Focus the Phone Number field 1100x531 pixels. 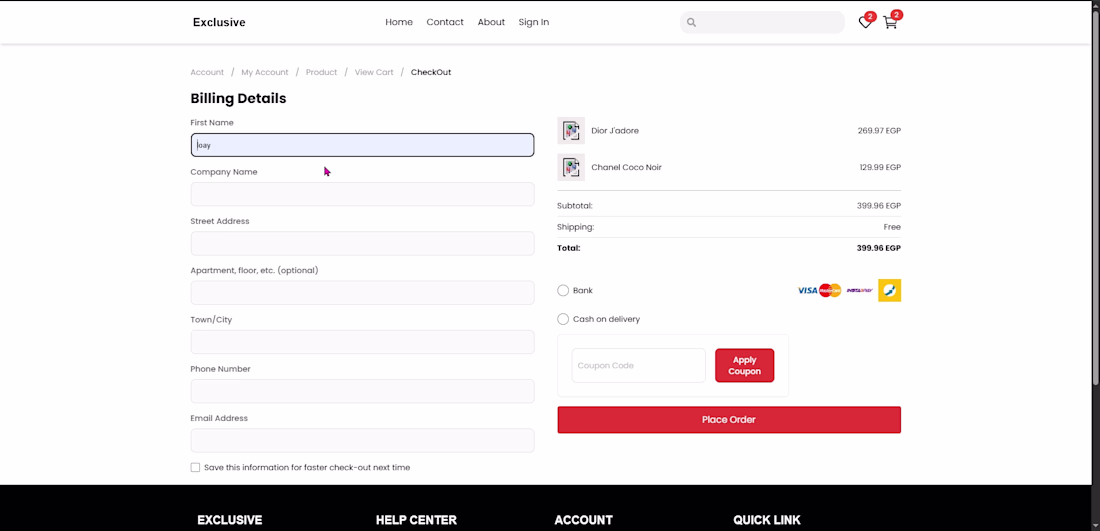click(x=362, y=391)
